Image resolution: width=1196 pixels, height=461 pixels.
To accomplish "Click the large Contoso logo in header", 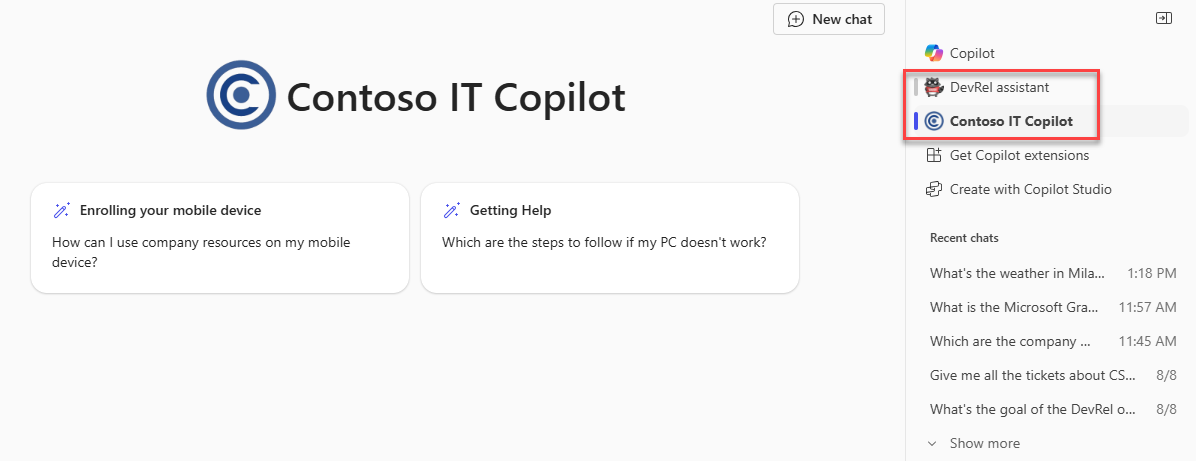I will (241, 95).
